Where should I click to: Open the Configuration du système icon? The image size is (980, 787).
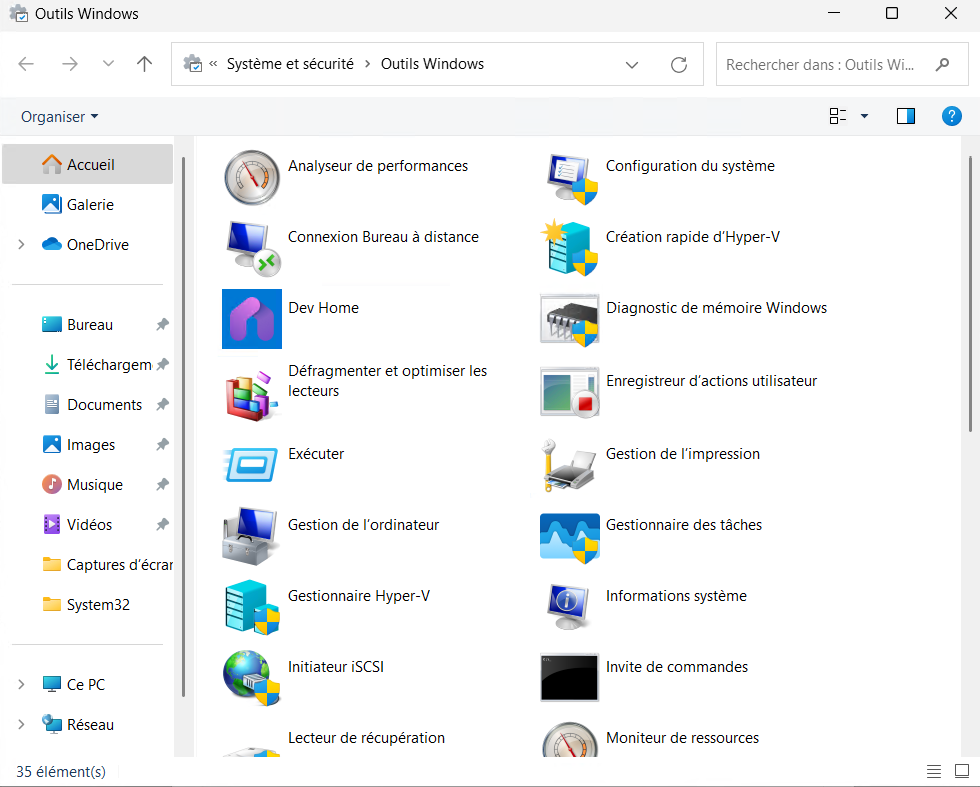point(571,178)
